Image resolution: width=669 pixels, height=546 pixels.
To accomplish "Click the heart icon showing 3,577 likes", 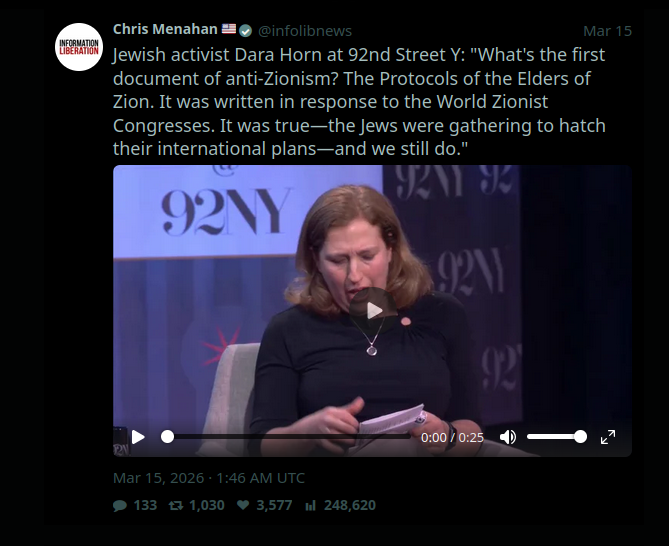I will pos(243,505).
